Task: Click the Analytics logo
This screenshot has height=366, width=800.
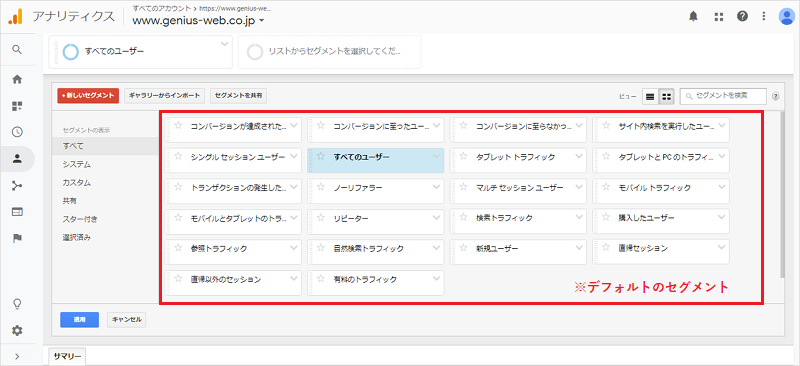Action: (15, 17)
